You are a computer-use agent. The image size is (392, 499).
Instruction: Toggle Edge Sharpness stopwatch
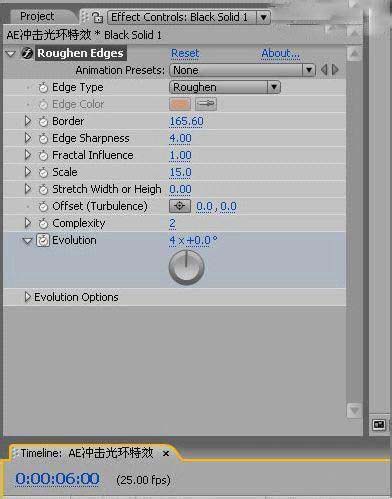coord(43,138)
